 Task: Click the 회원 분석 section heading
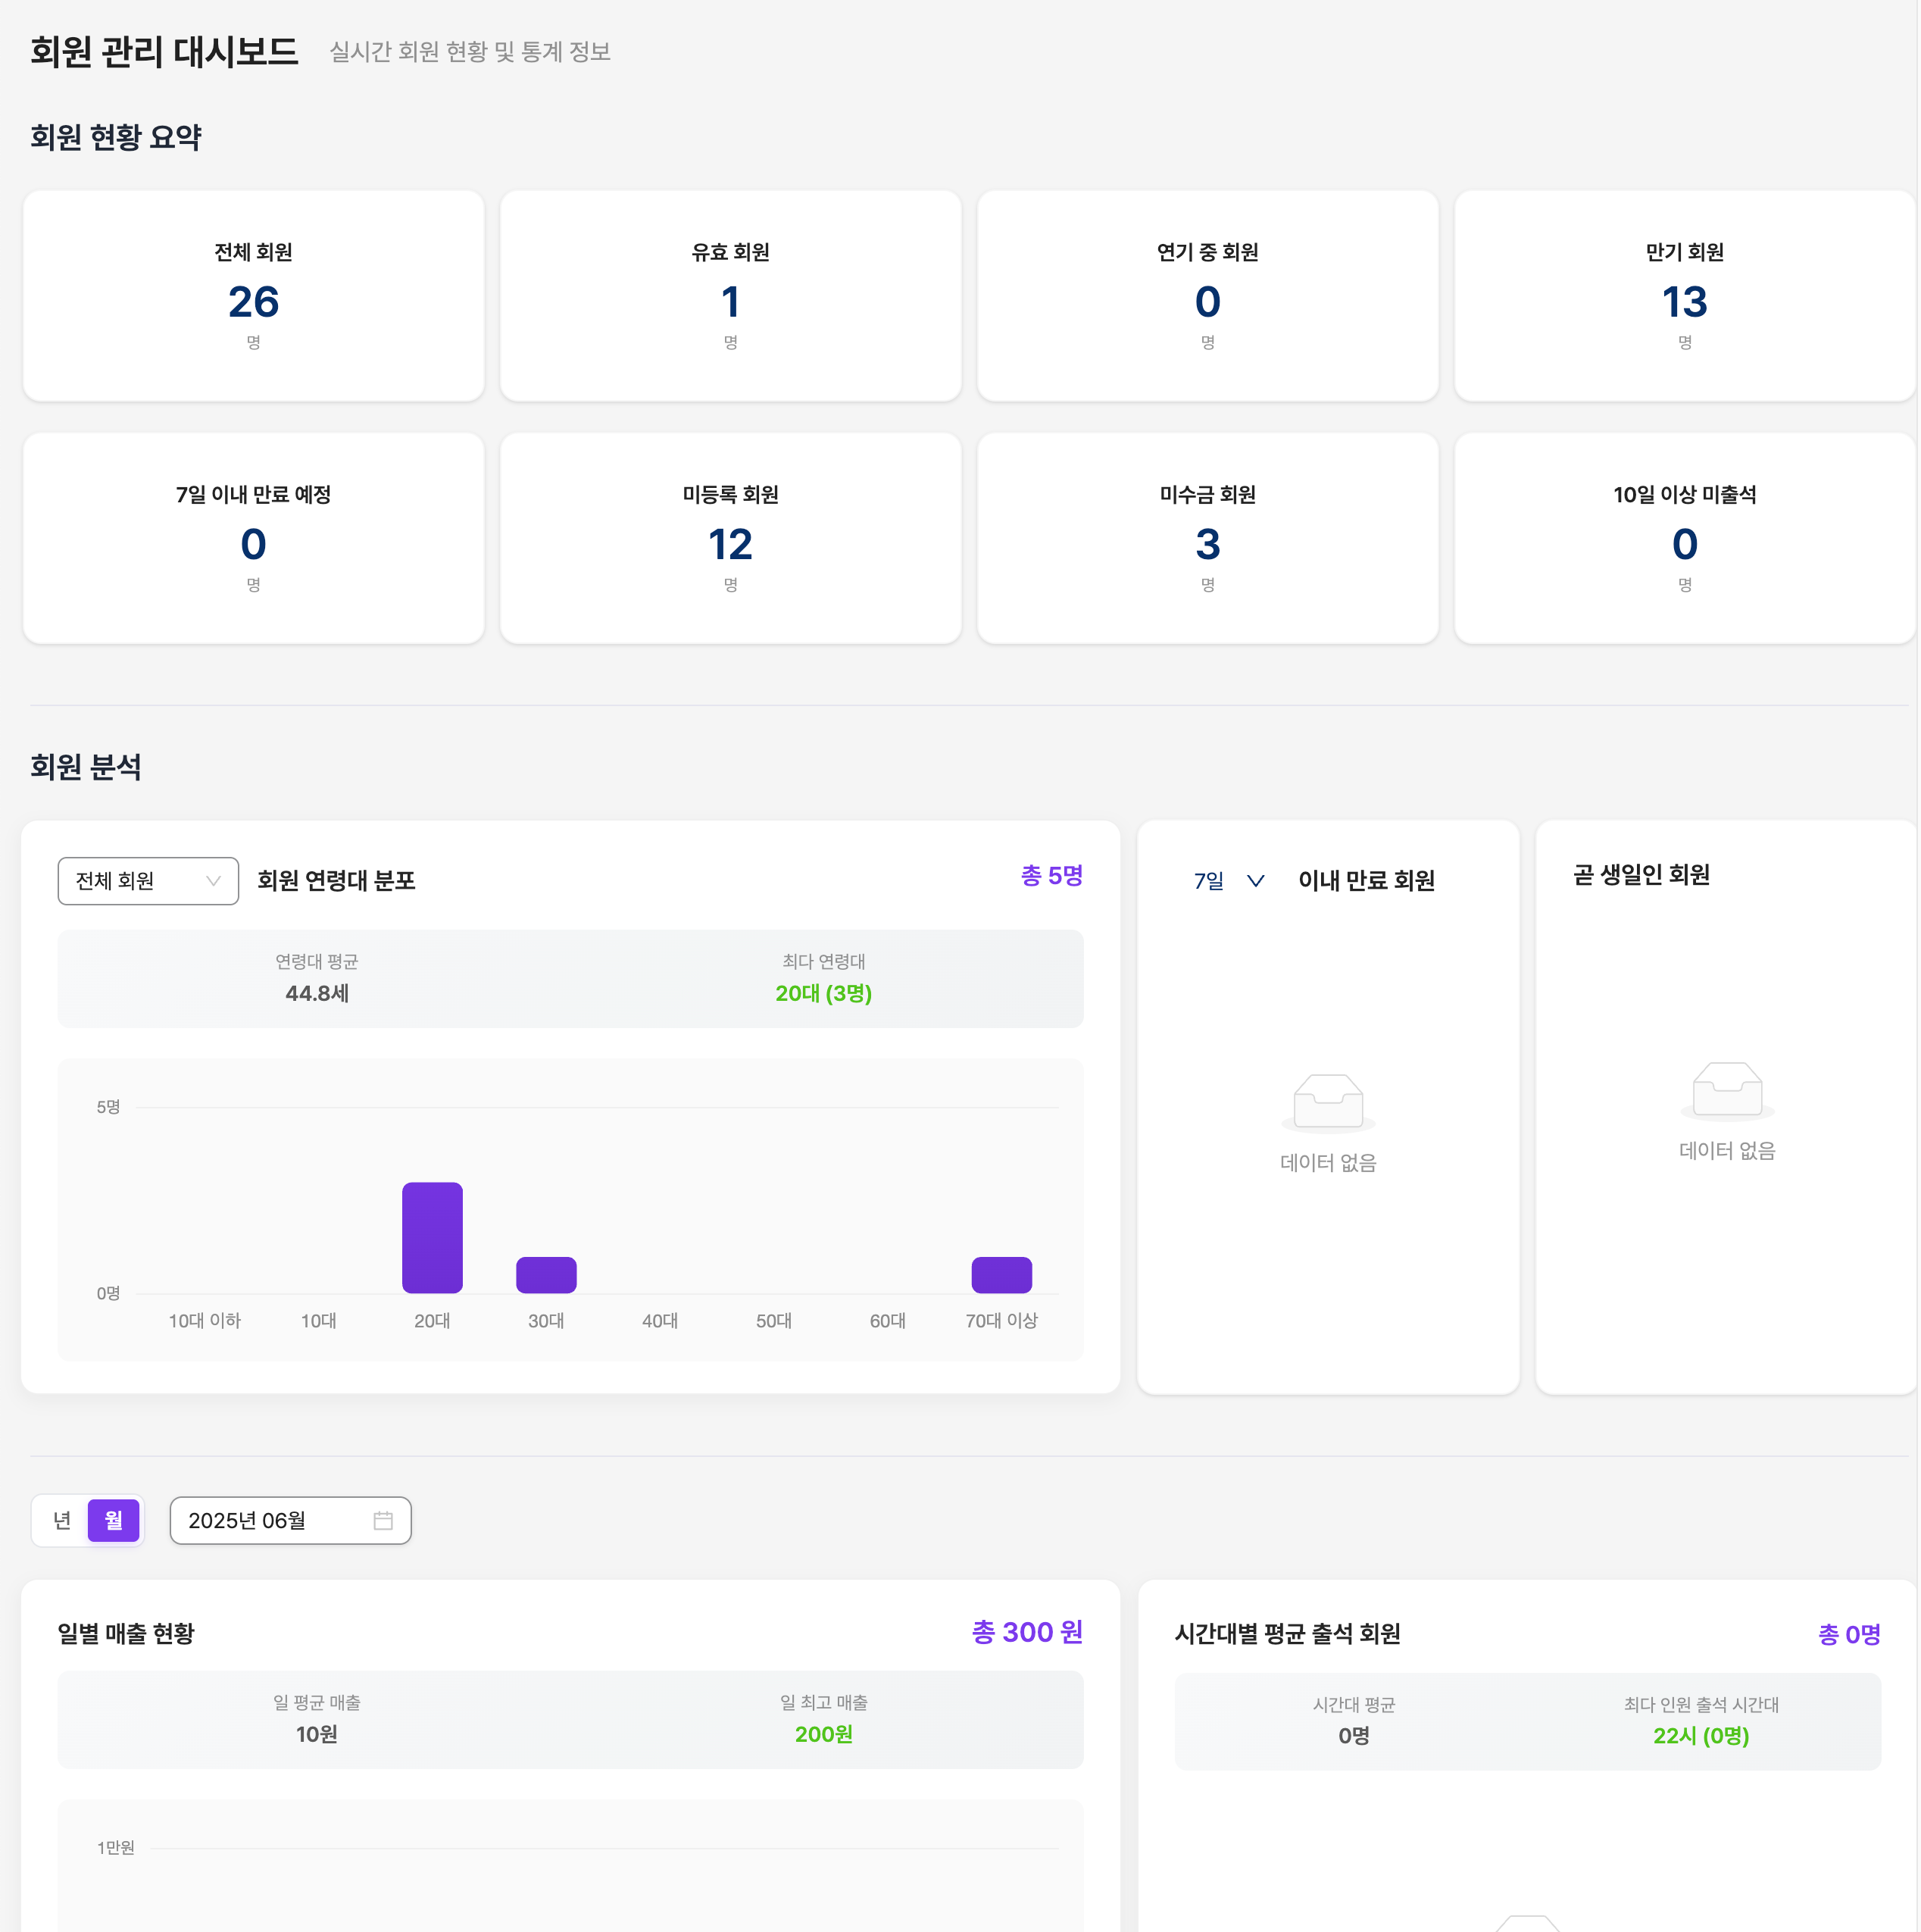(x=86, y=768)
